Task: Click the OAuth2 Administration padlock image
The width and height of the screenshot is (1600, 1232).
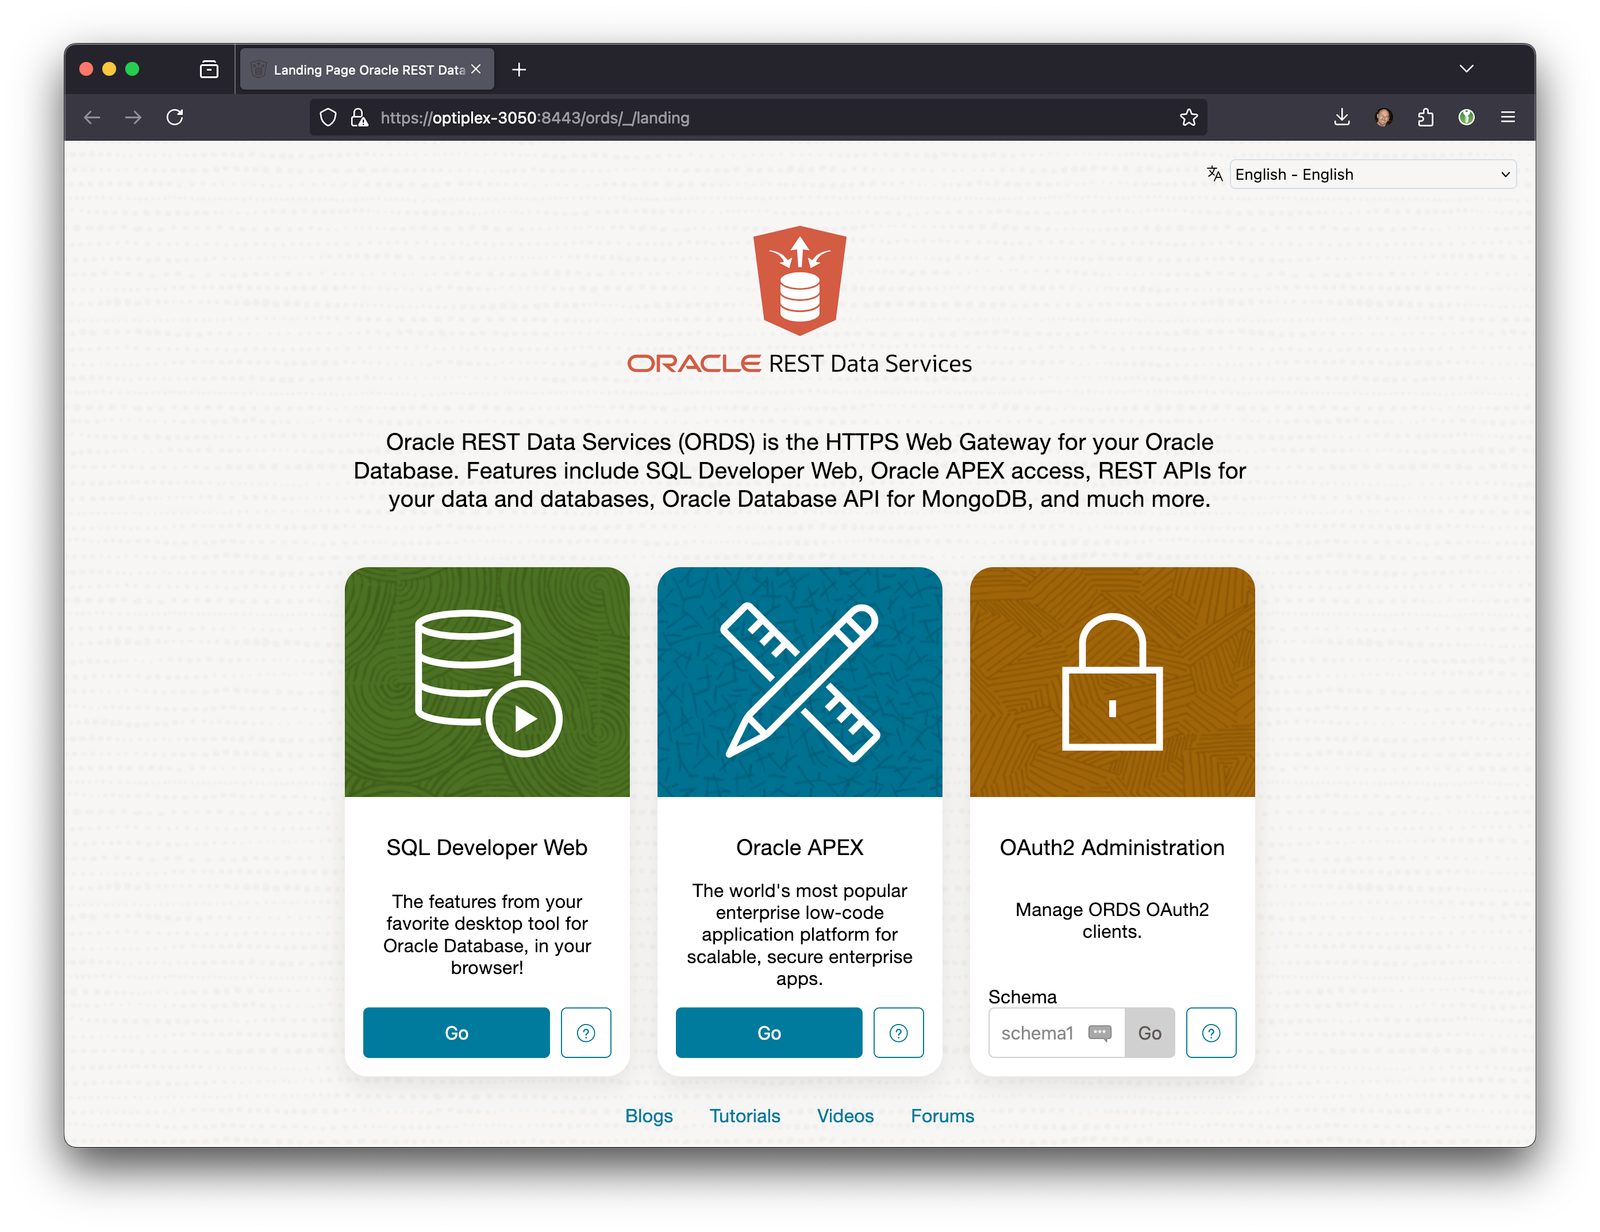Action: 1112,682
